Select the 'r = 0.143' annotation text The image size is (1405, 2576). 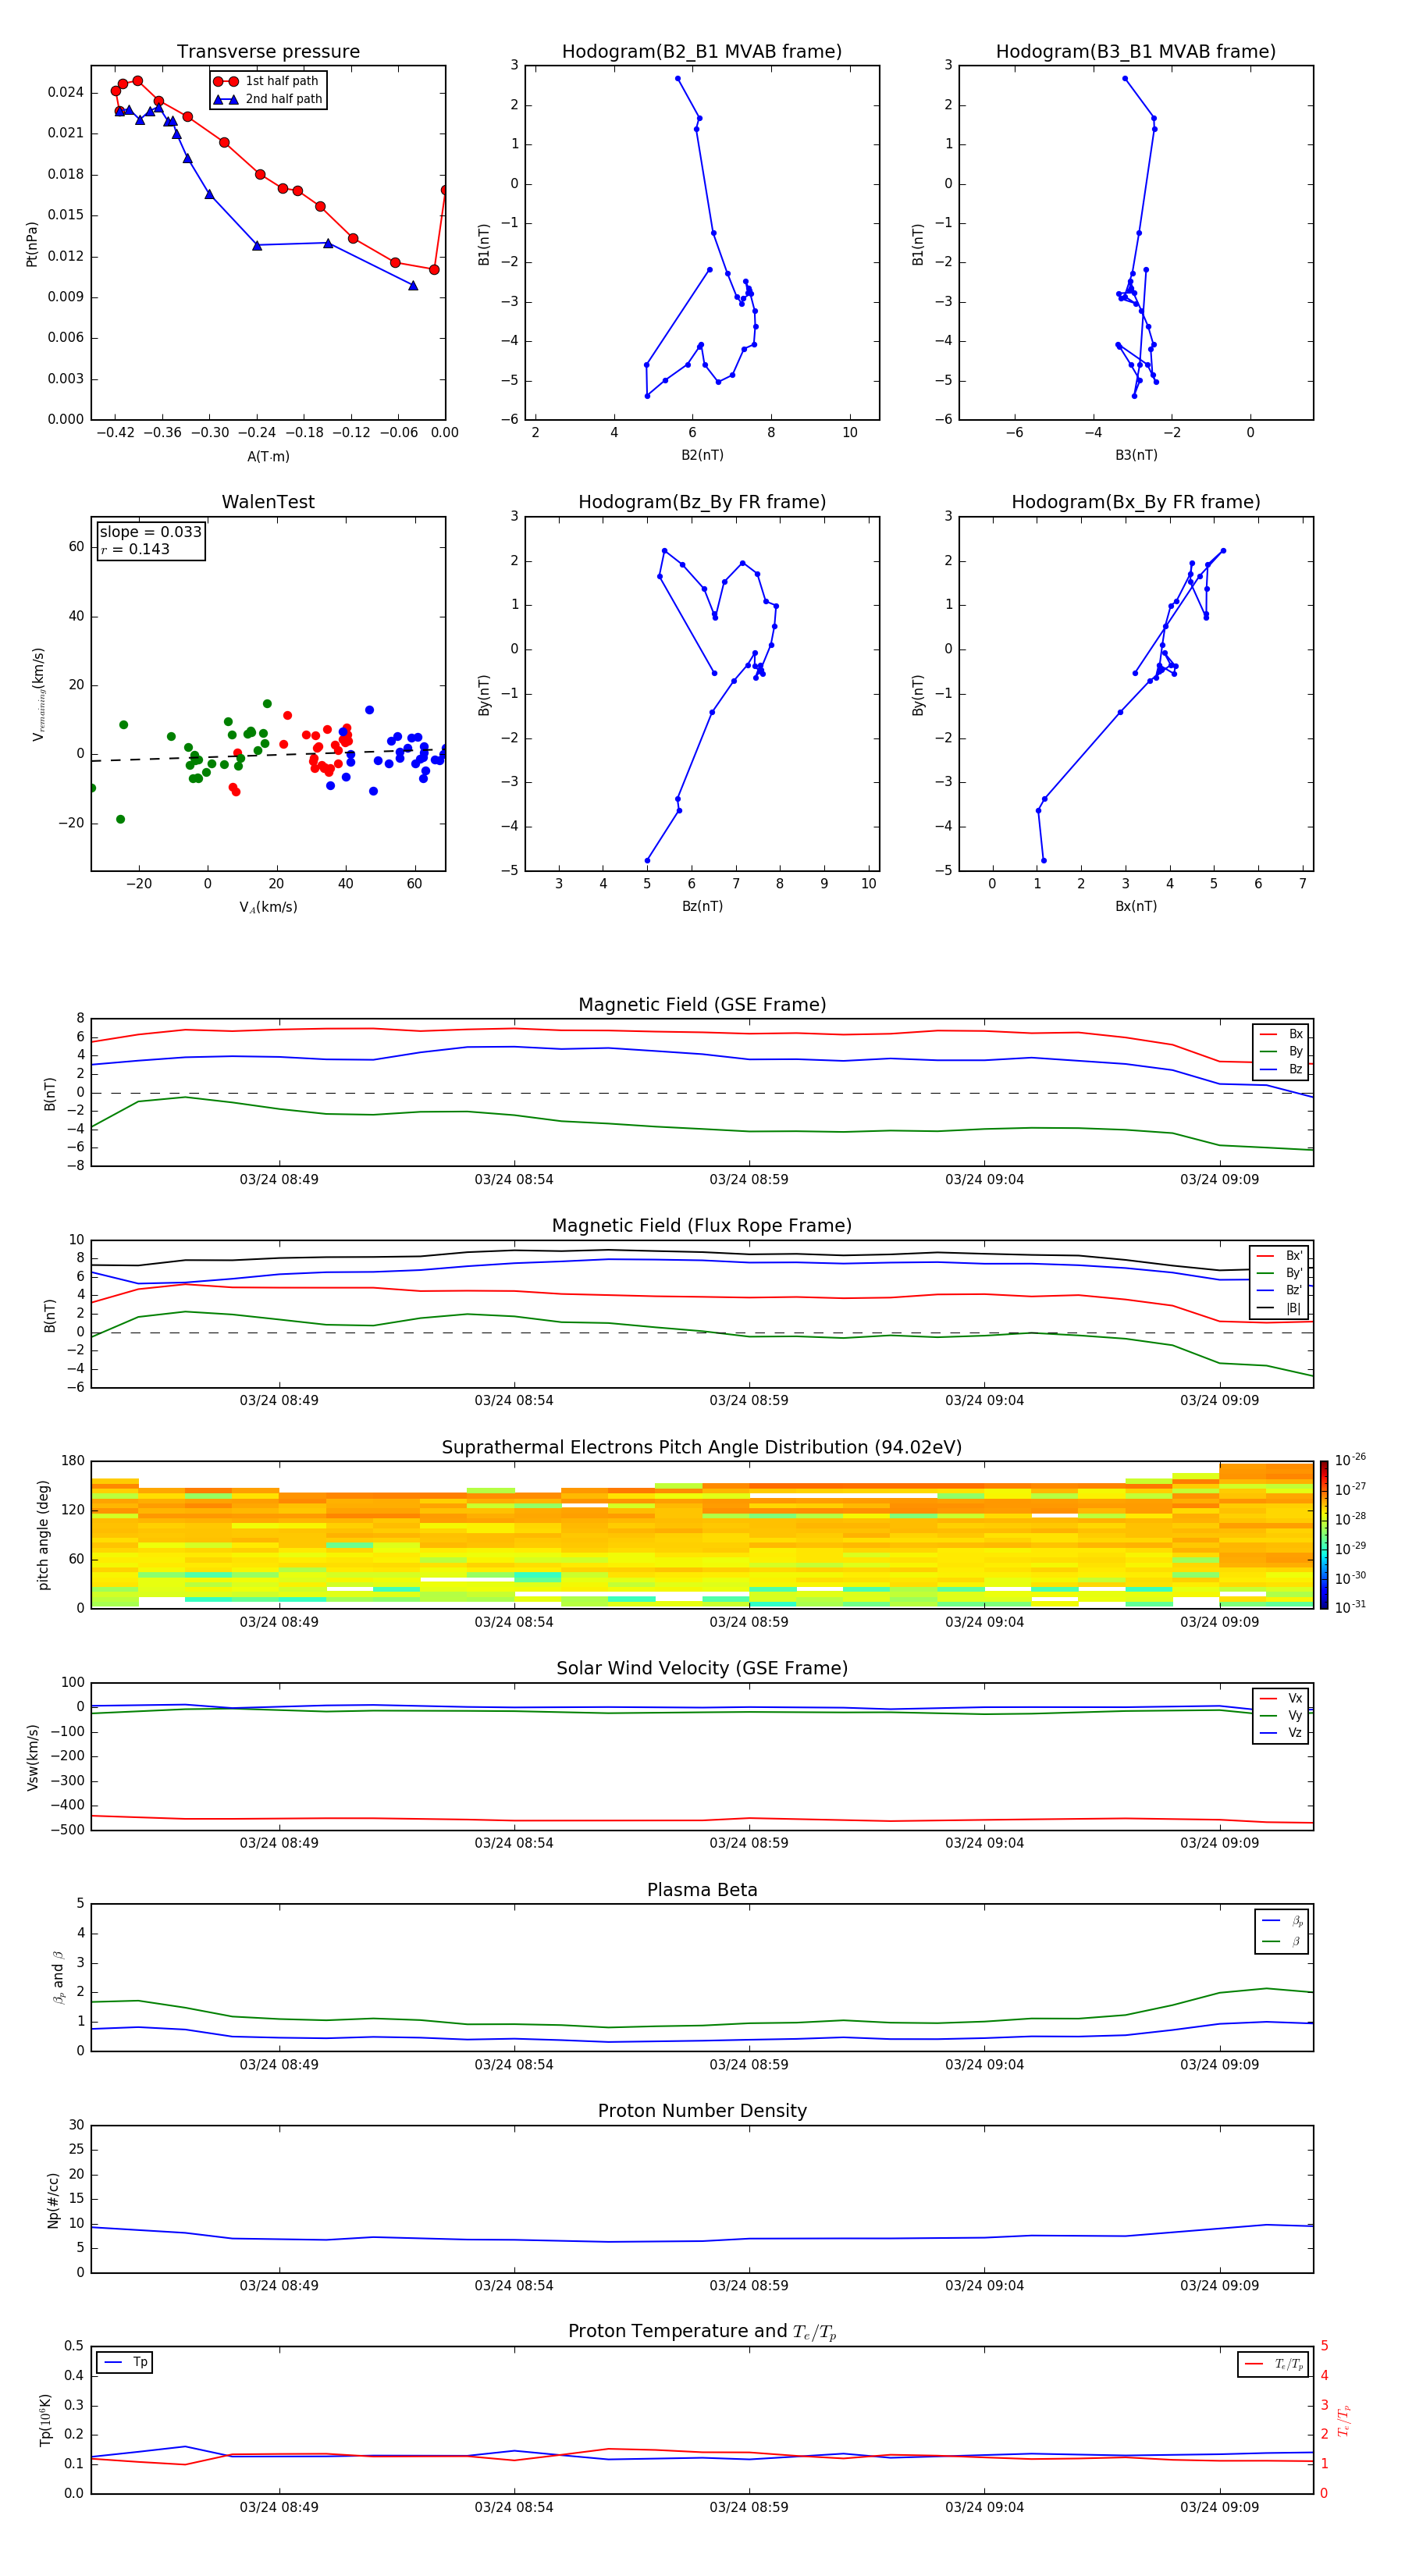pos(135,549)
